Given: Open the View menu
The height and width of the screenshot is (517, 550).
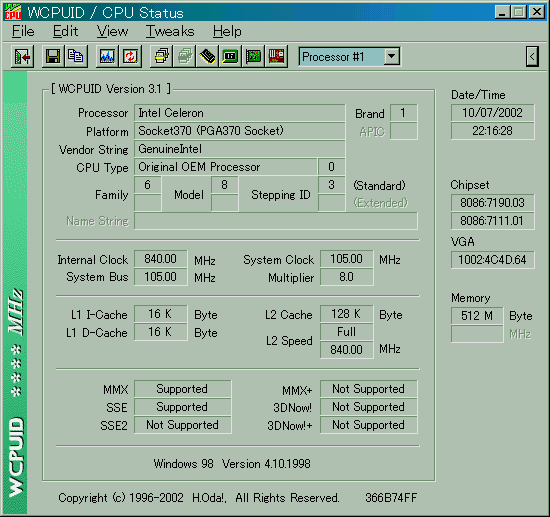Looking at the screenshot, I should click(112, 31).
